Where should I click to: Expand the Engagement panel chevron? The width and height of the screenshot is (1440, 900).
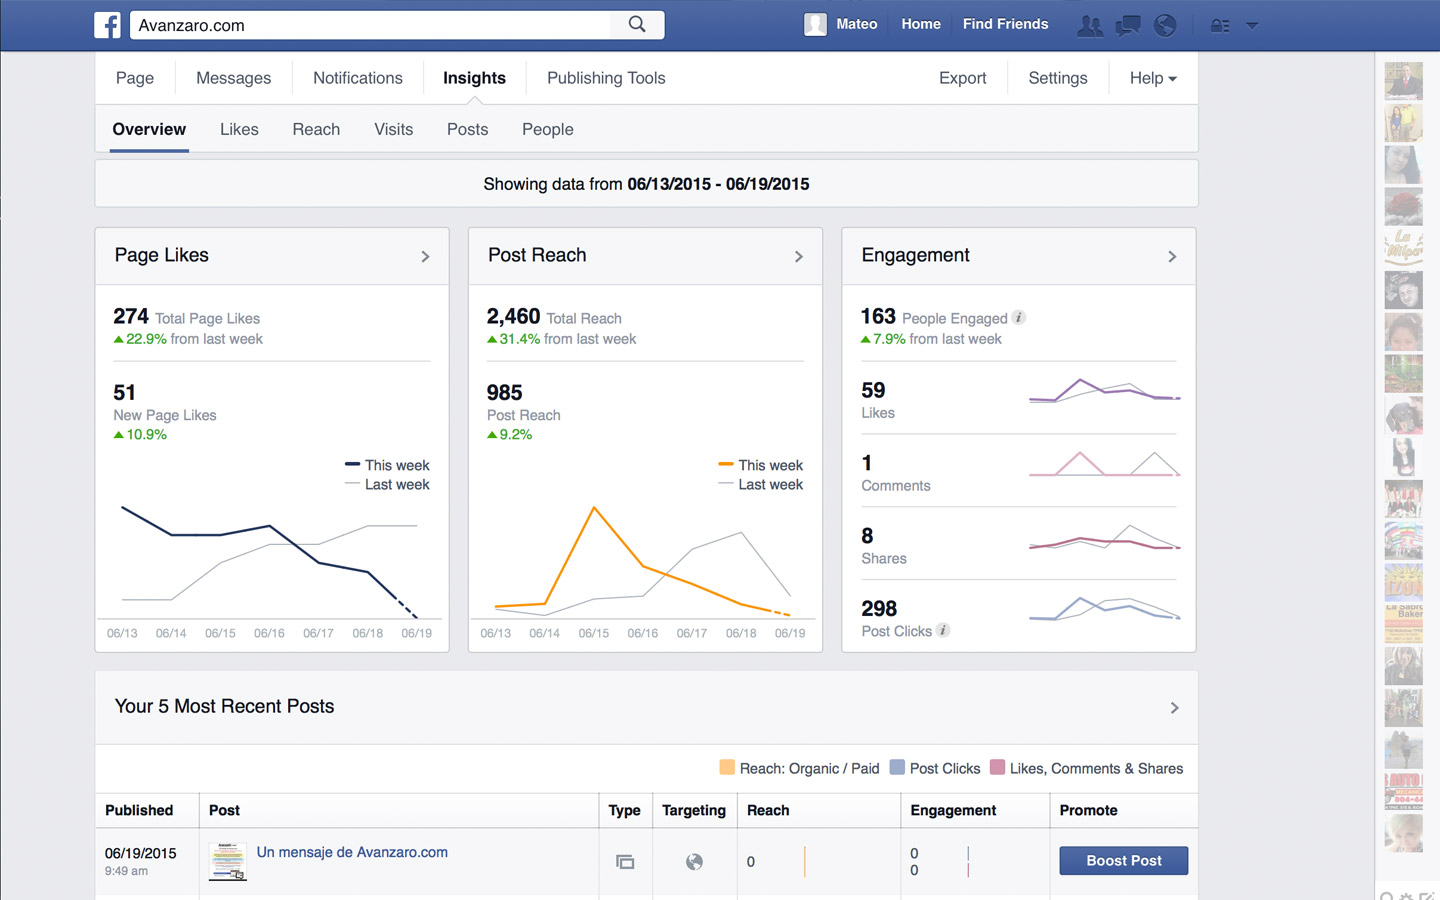tap(1173, 257)
